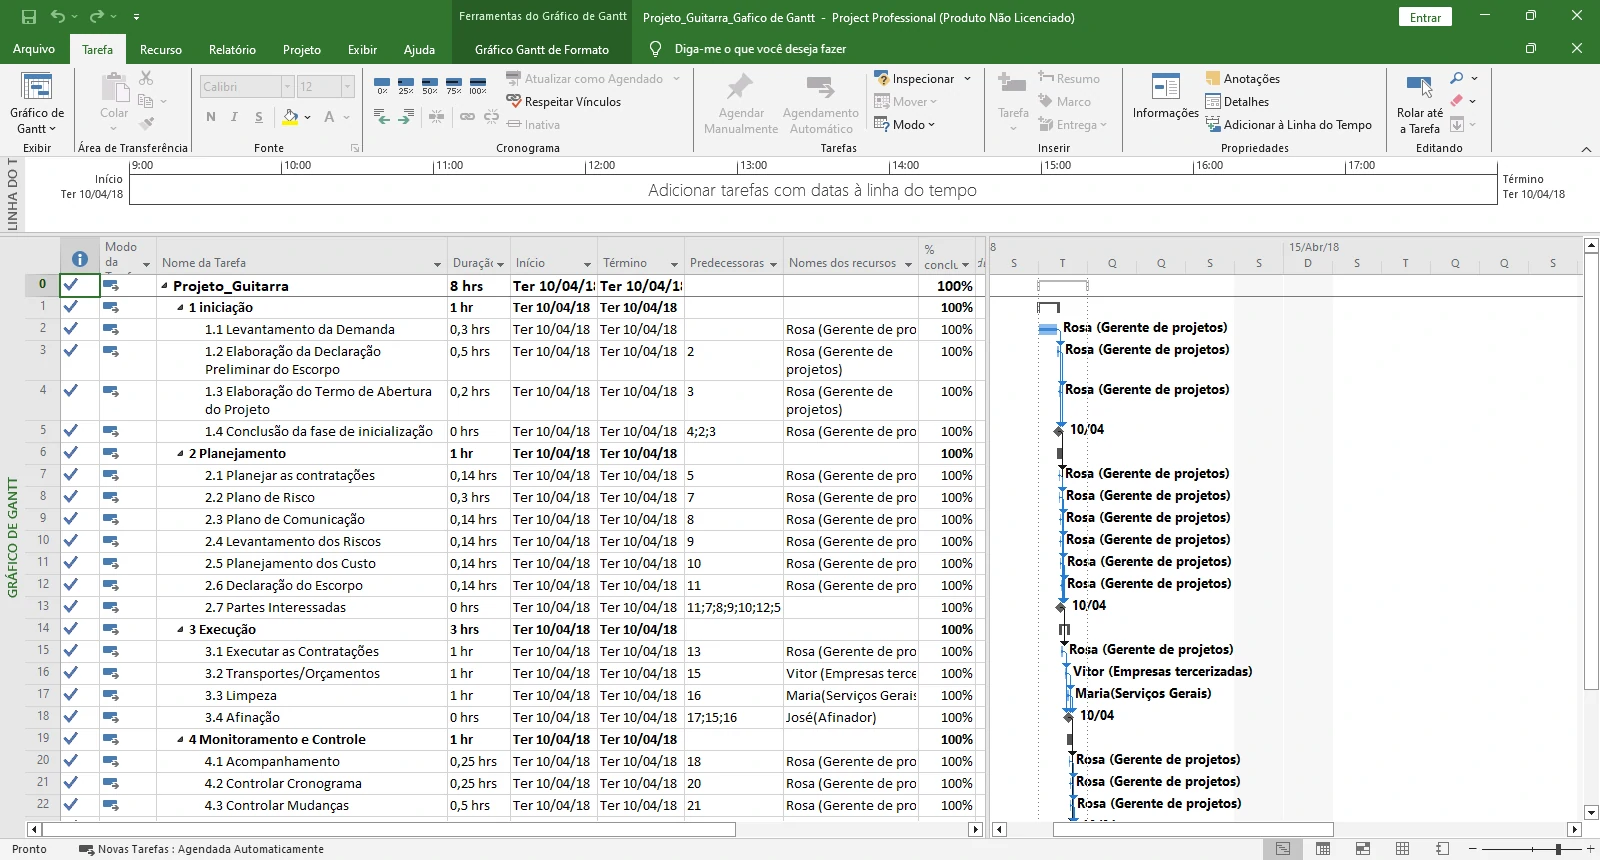The image size is (1600, 860).
Task: Switch to the Projeto tab
Action: click(x=302, y=49)
